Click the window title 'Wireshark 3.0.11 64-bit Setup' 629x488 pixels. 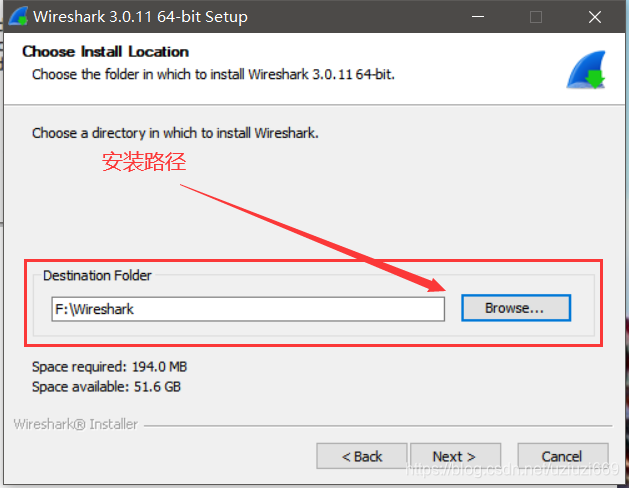pos(140,17)
